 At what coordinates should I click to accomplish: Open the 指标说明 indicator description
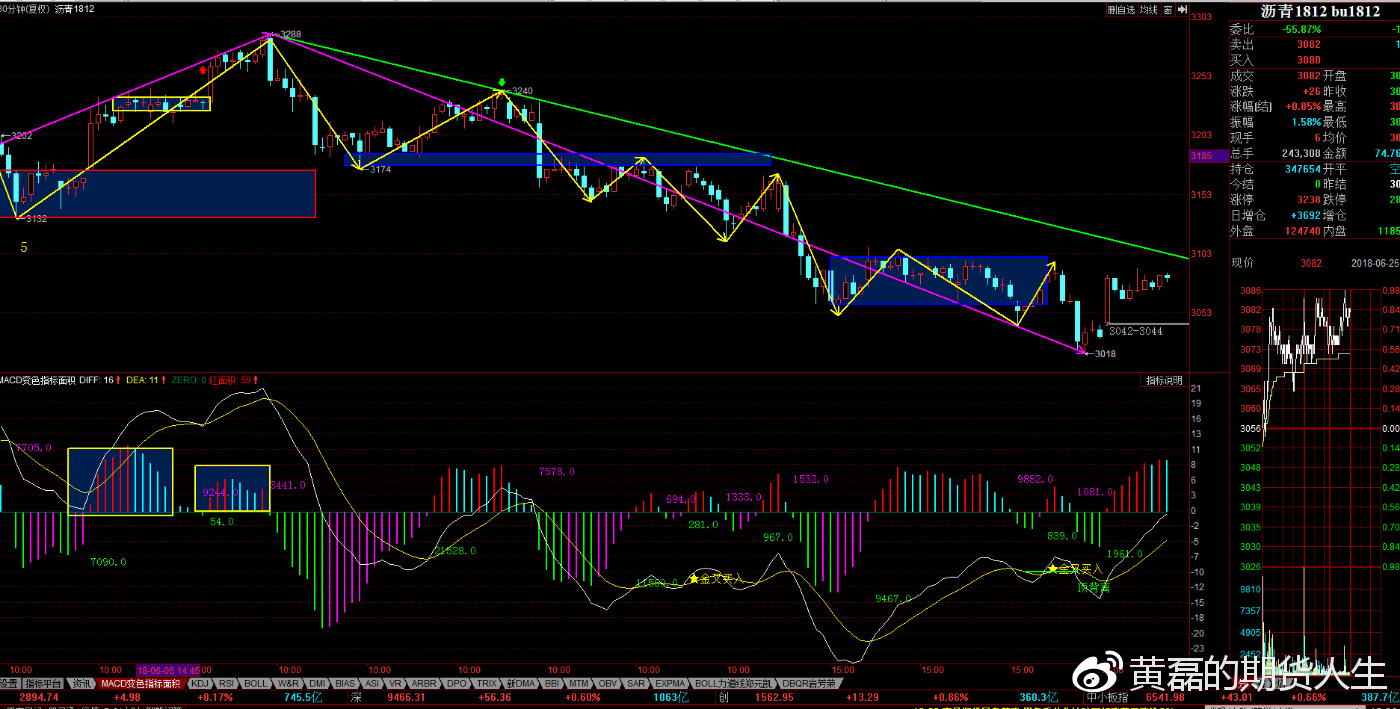[1165, 381]
